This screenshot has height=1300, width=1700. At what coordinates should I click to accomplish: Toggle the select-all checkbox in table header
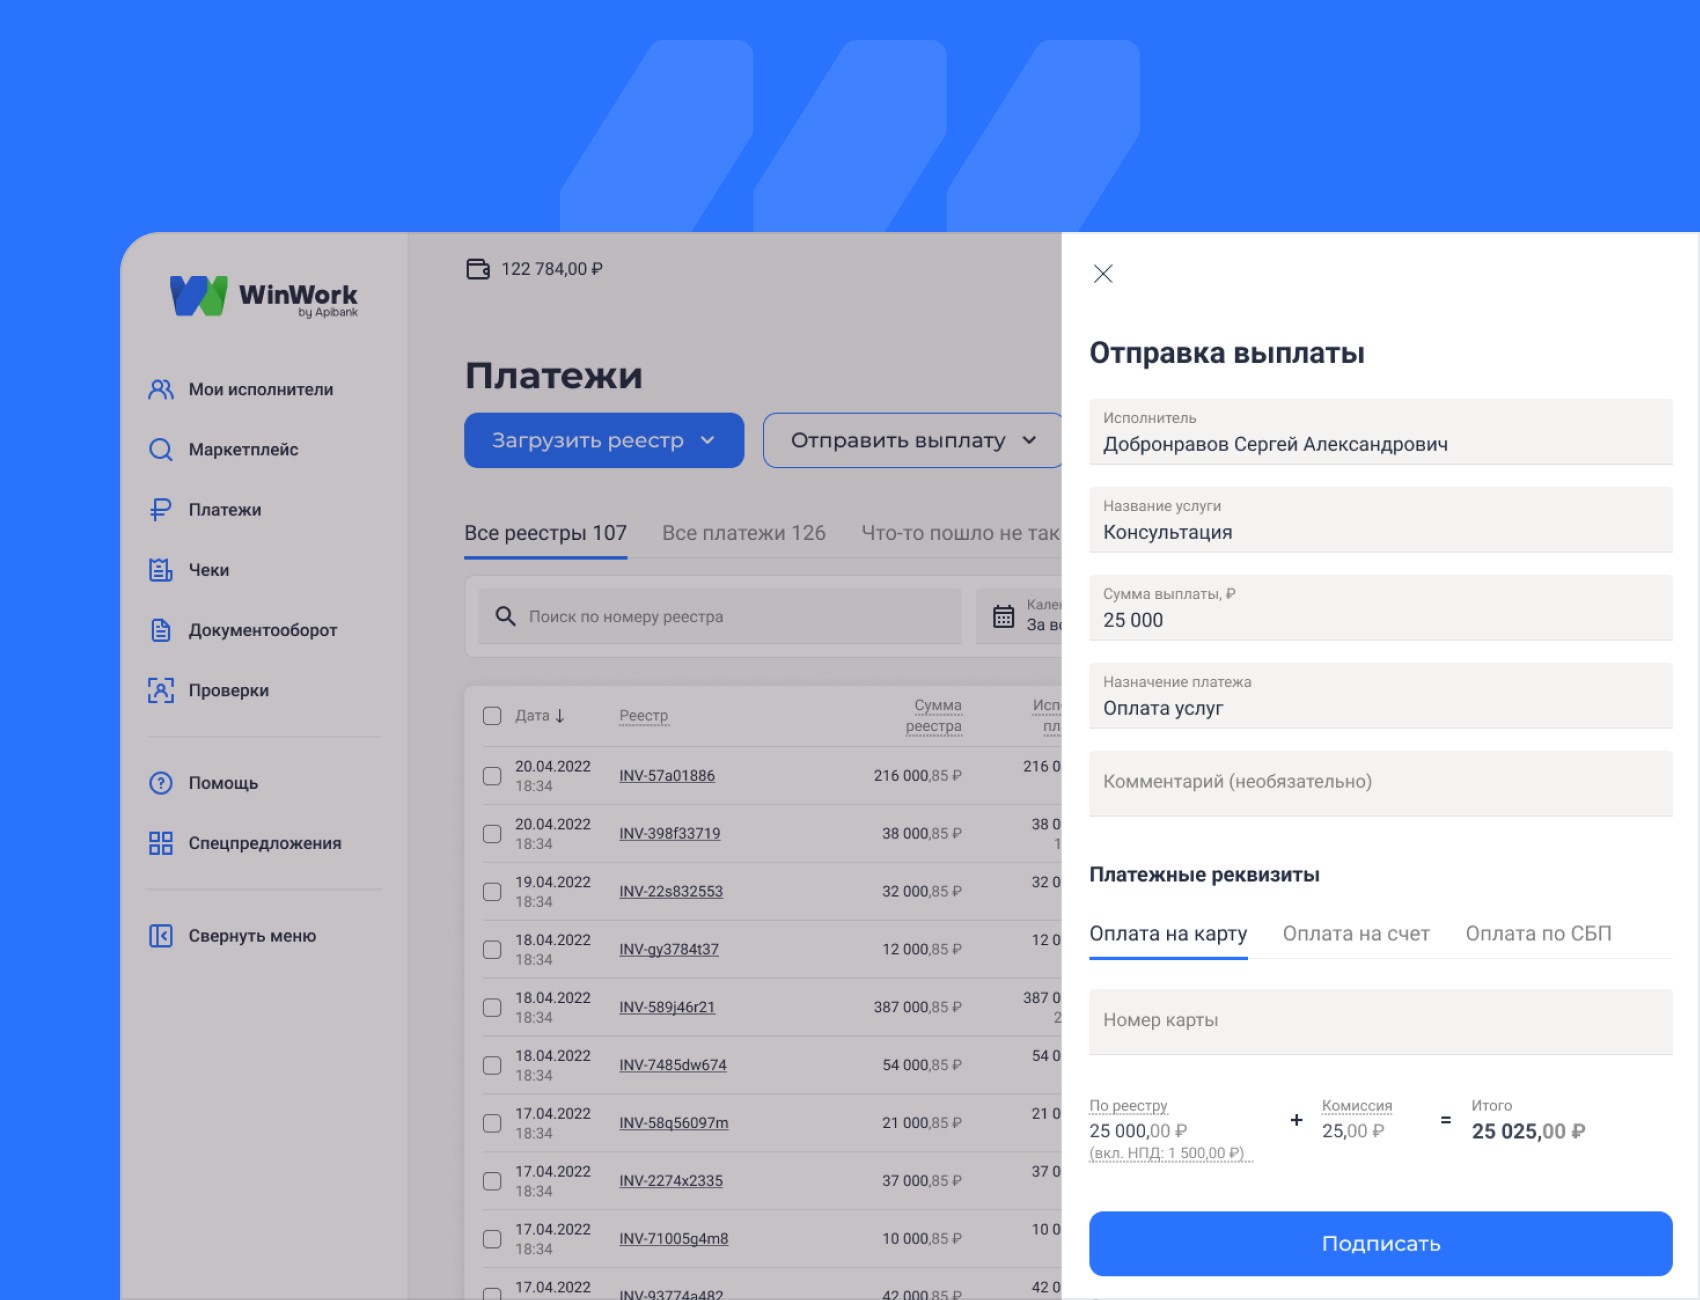[492, 716]
